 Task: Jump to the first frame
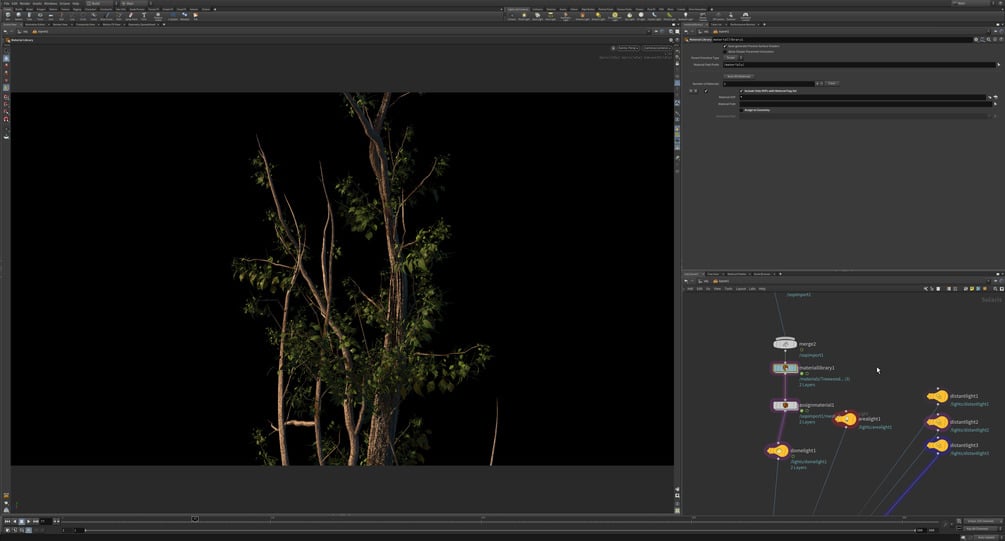click(7, 521)
